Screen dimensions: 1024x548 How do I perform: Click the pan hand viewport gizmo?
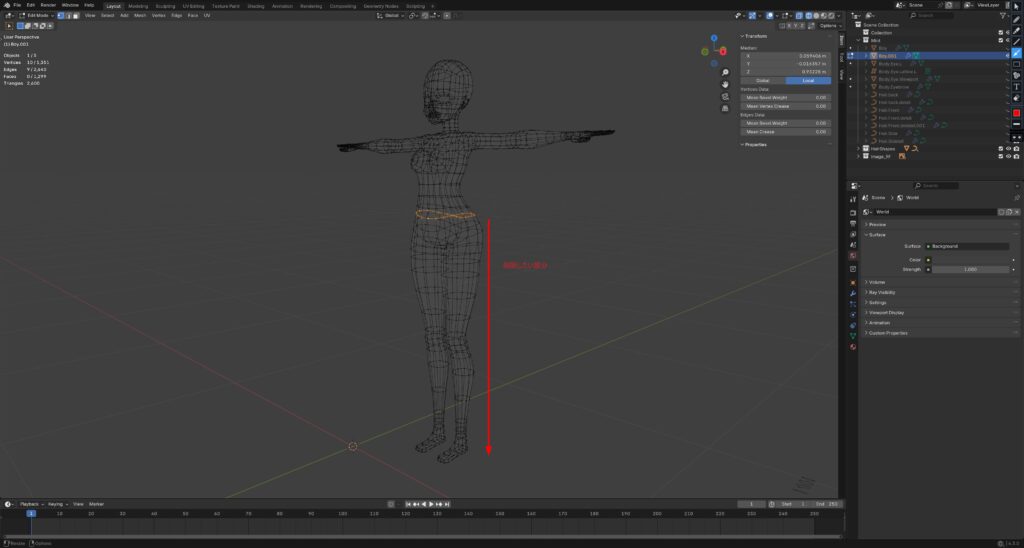tap(725, 84)
